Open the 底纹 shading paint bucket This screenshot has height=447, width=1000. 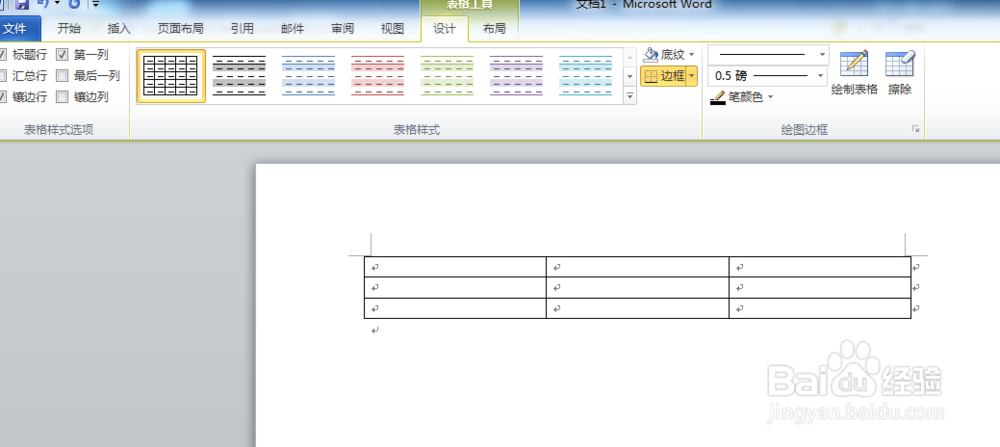651,54
